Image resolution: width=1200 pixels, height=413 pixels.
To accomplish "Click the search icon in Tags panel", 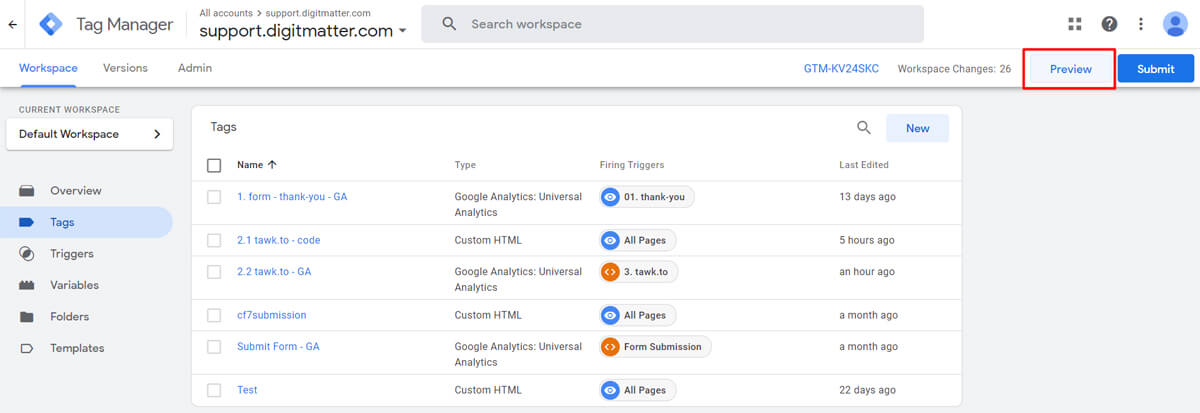I will [x=864, y=128].
